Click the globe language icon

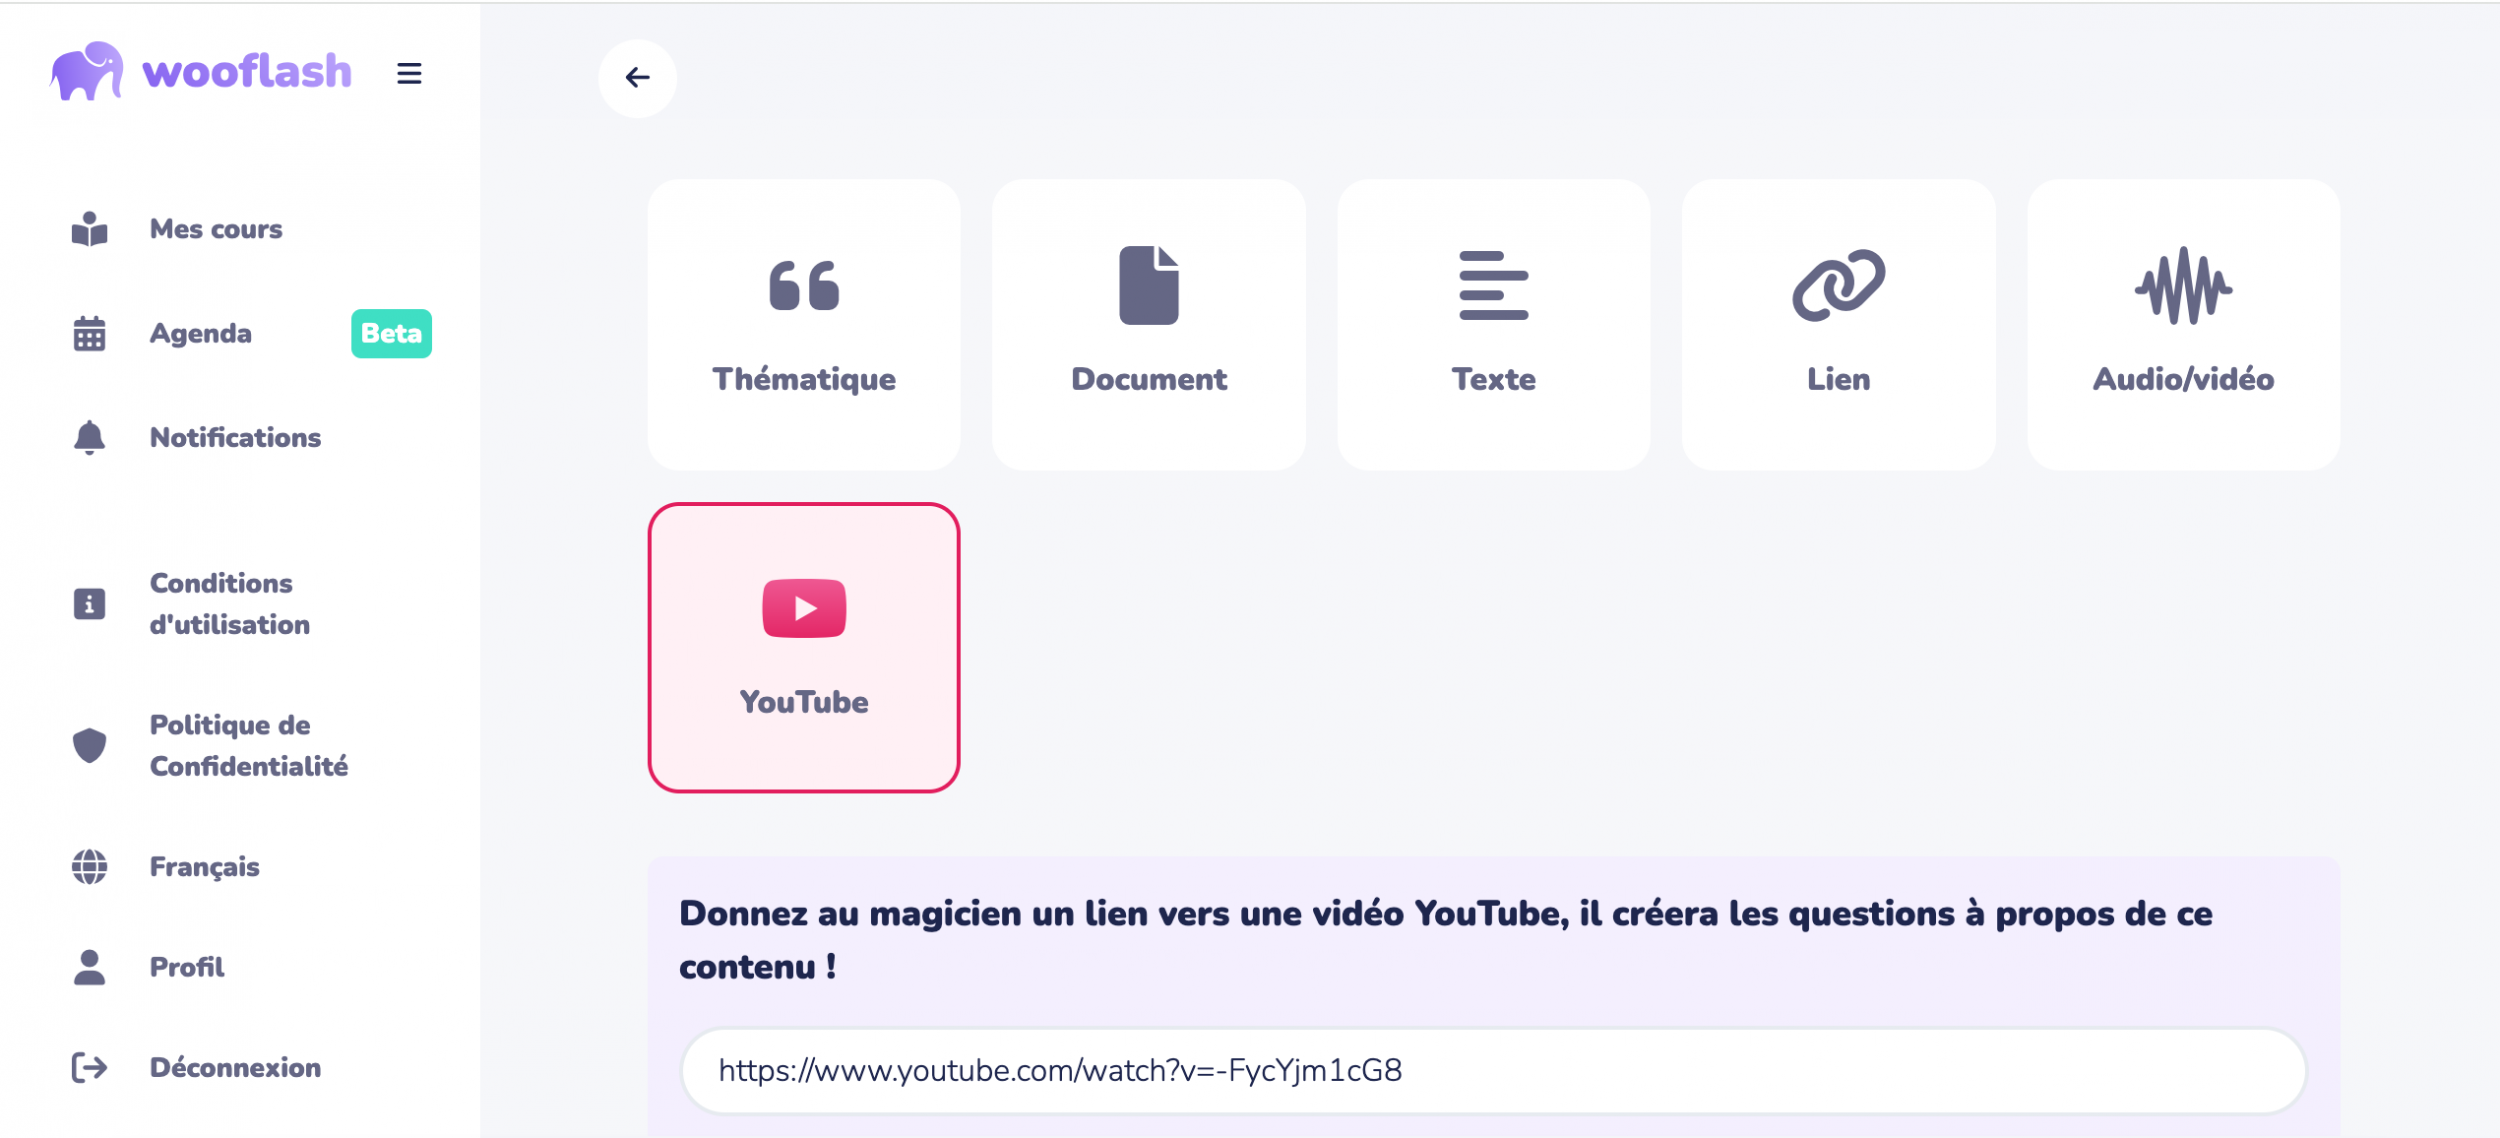pyautogui.click(x=89, y=866)
